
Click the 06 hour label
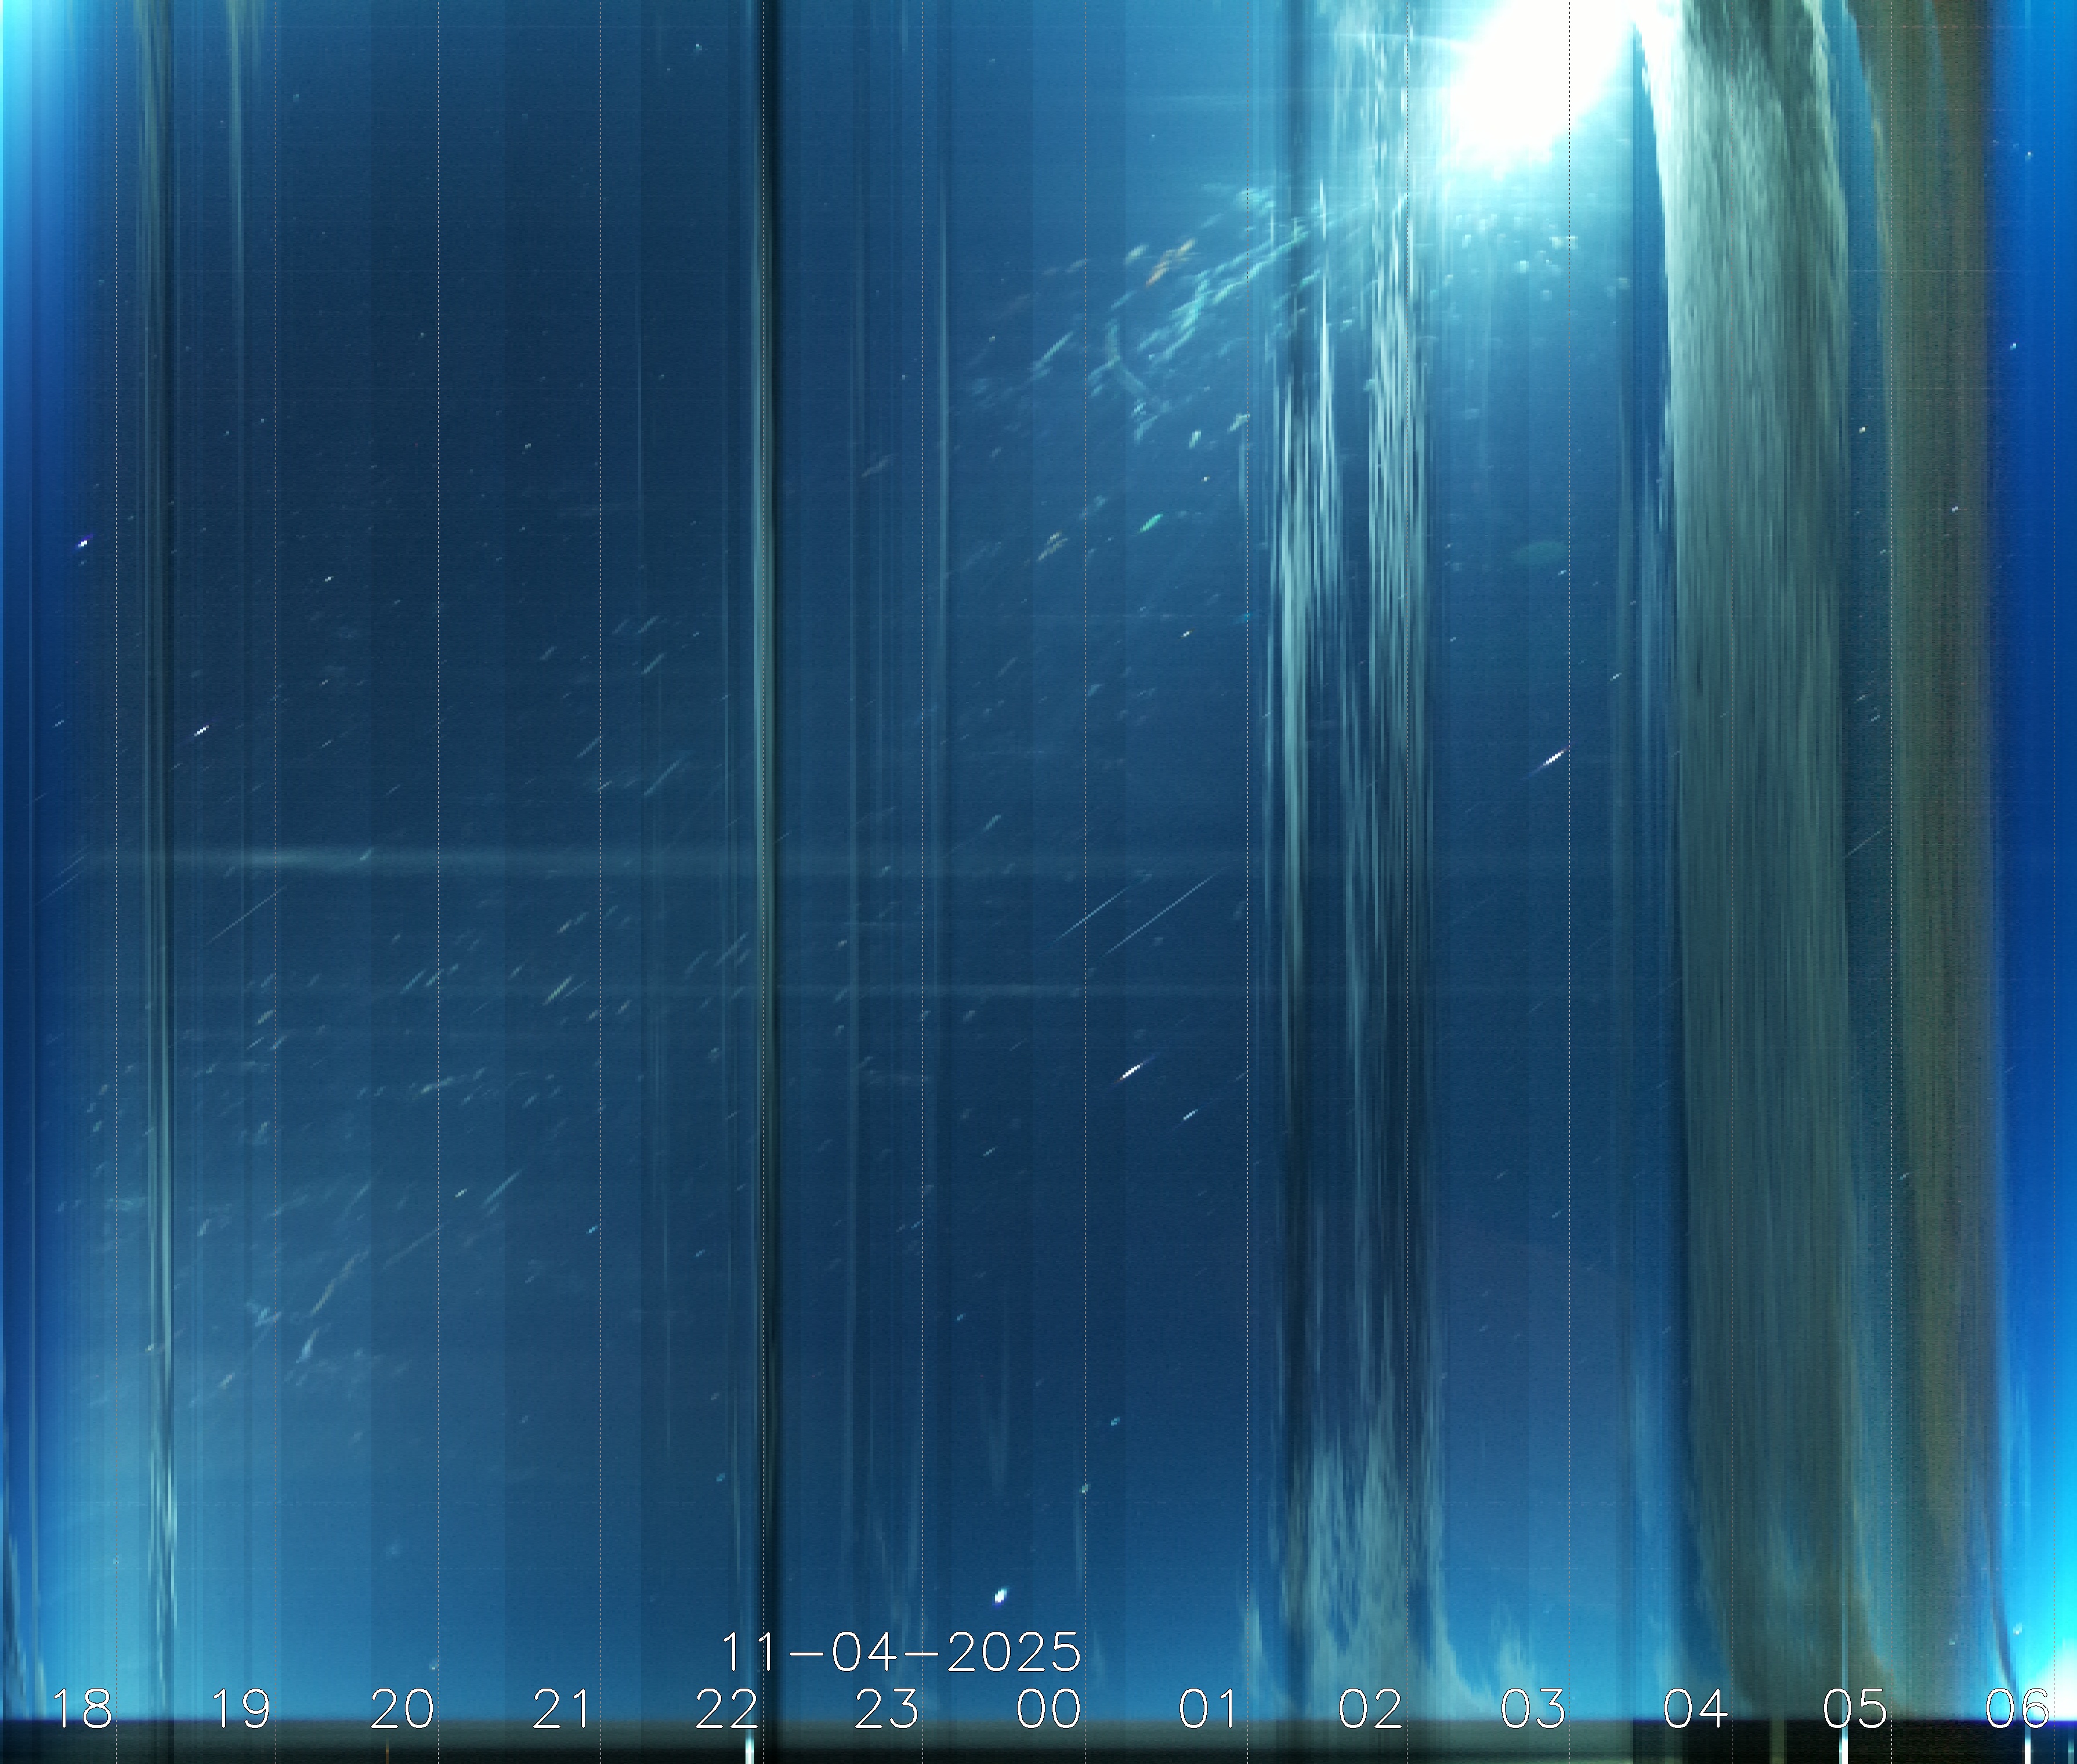(x=2017, y=1709)
